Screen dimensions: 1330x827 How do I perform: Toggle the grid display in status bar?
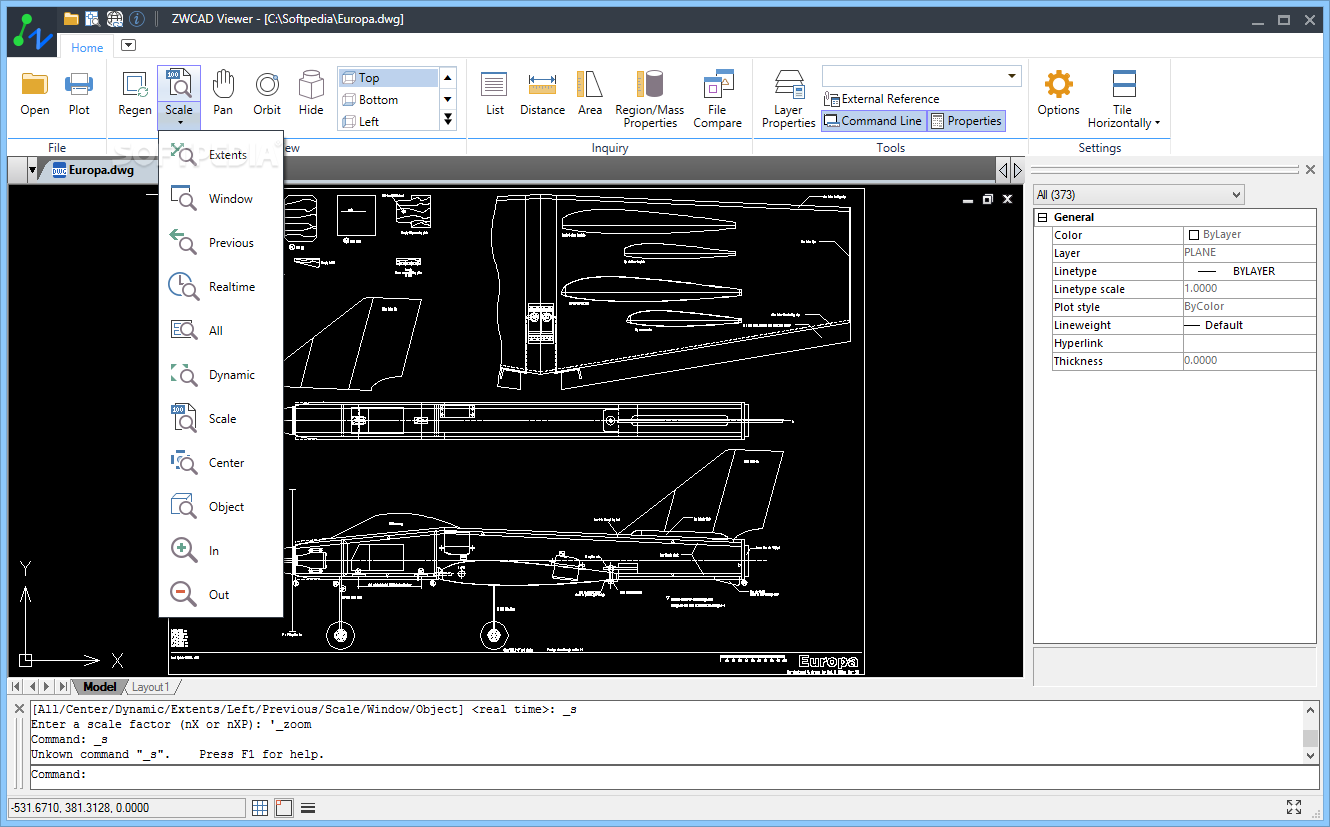pyautogui.click(x=260, y=808)
